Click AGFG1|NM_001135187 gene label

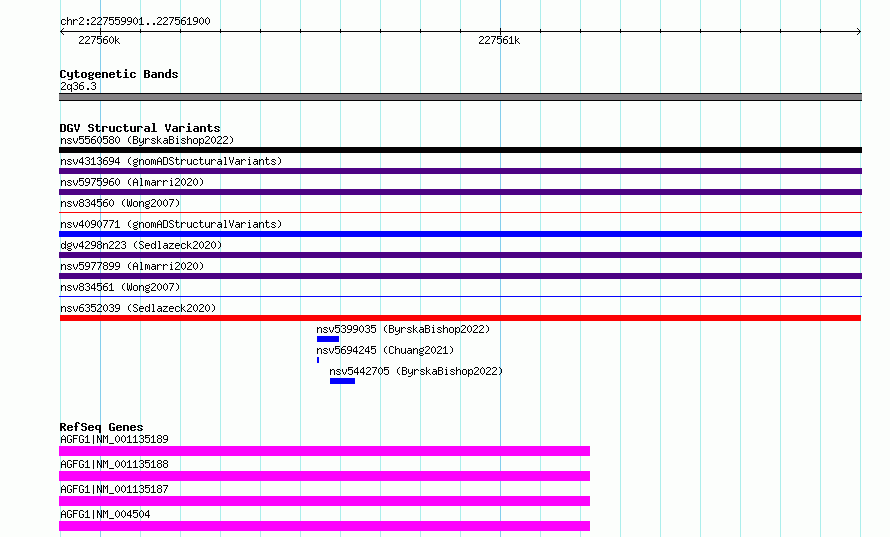point(114,489)
